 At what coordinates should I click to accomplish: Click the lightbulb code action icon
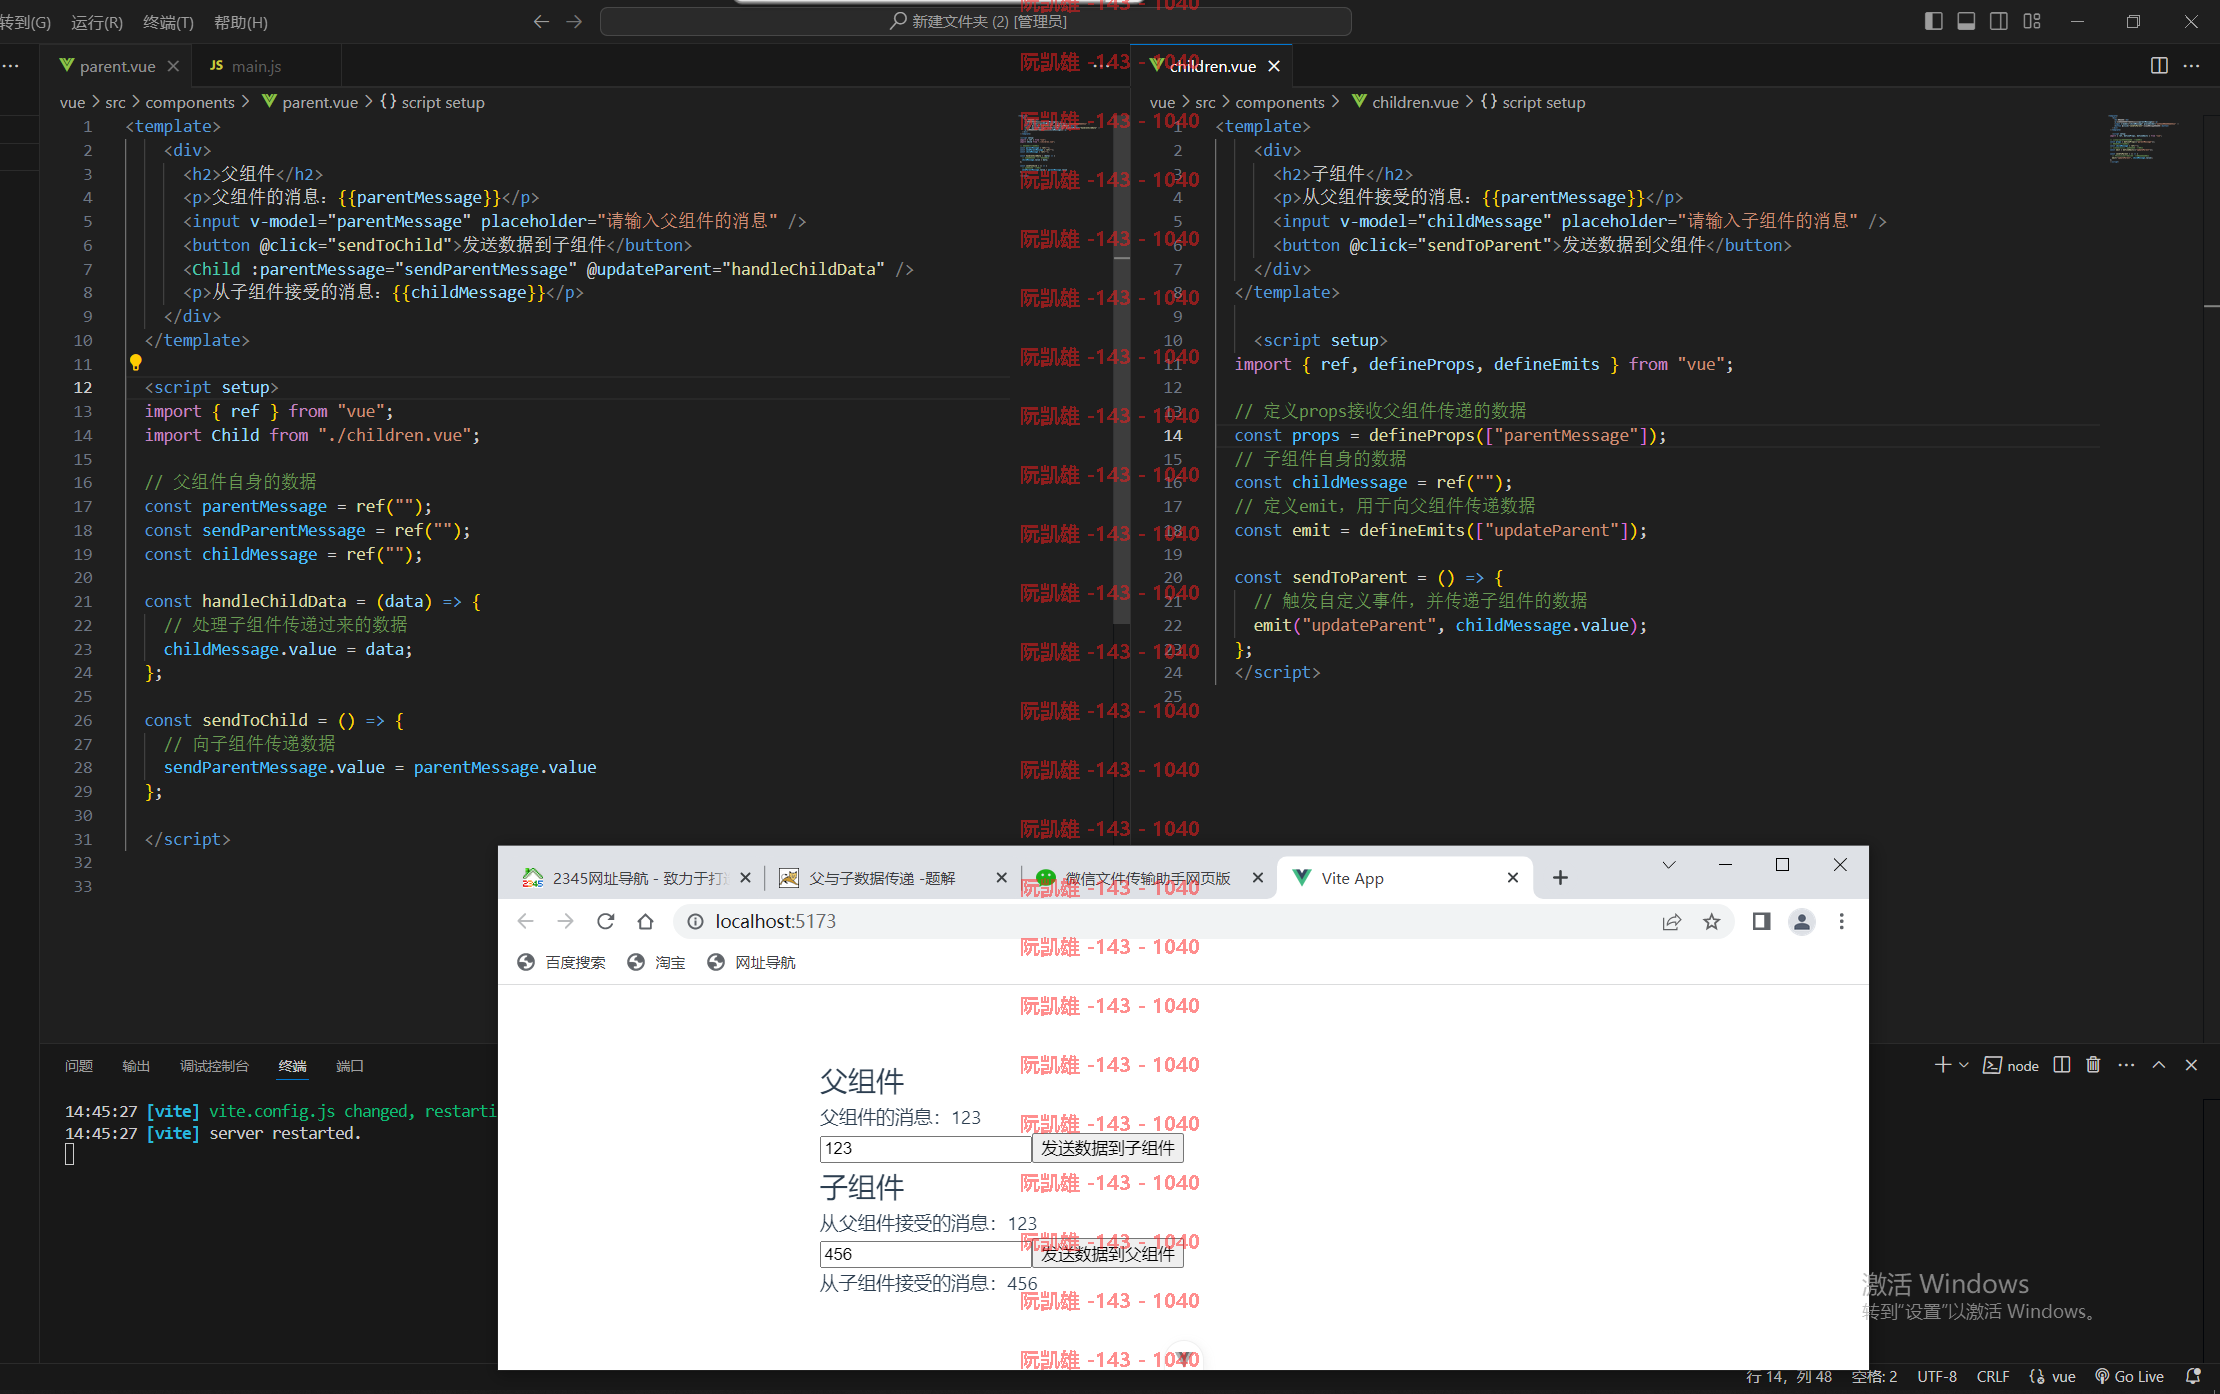pos(136,363)
